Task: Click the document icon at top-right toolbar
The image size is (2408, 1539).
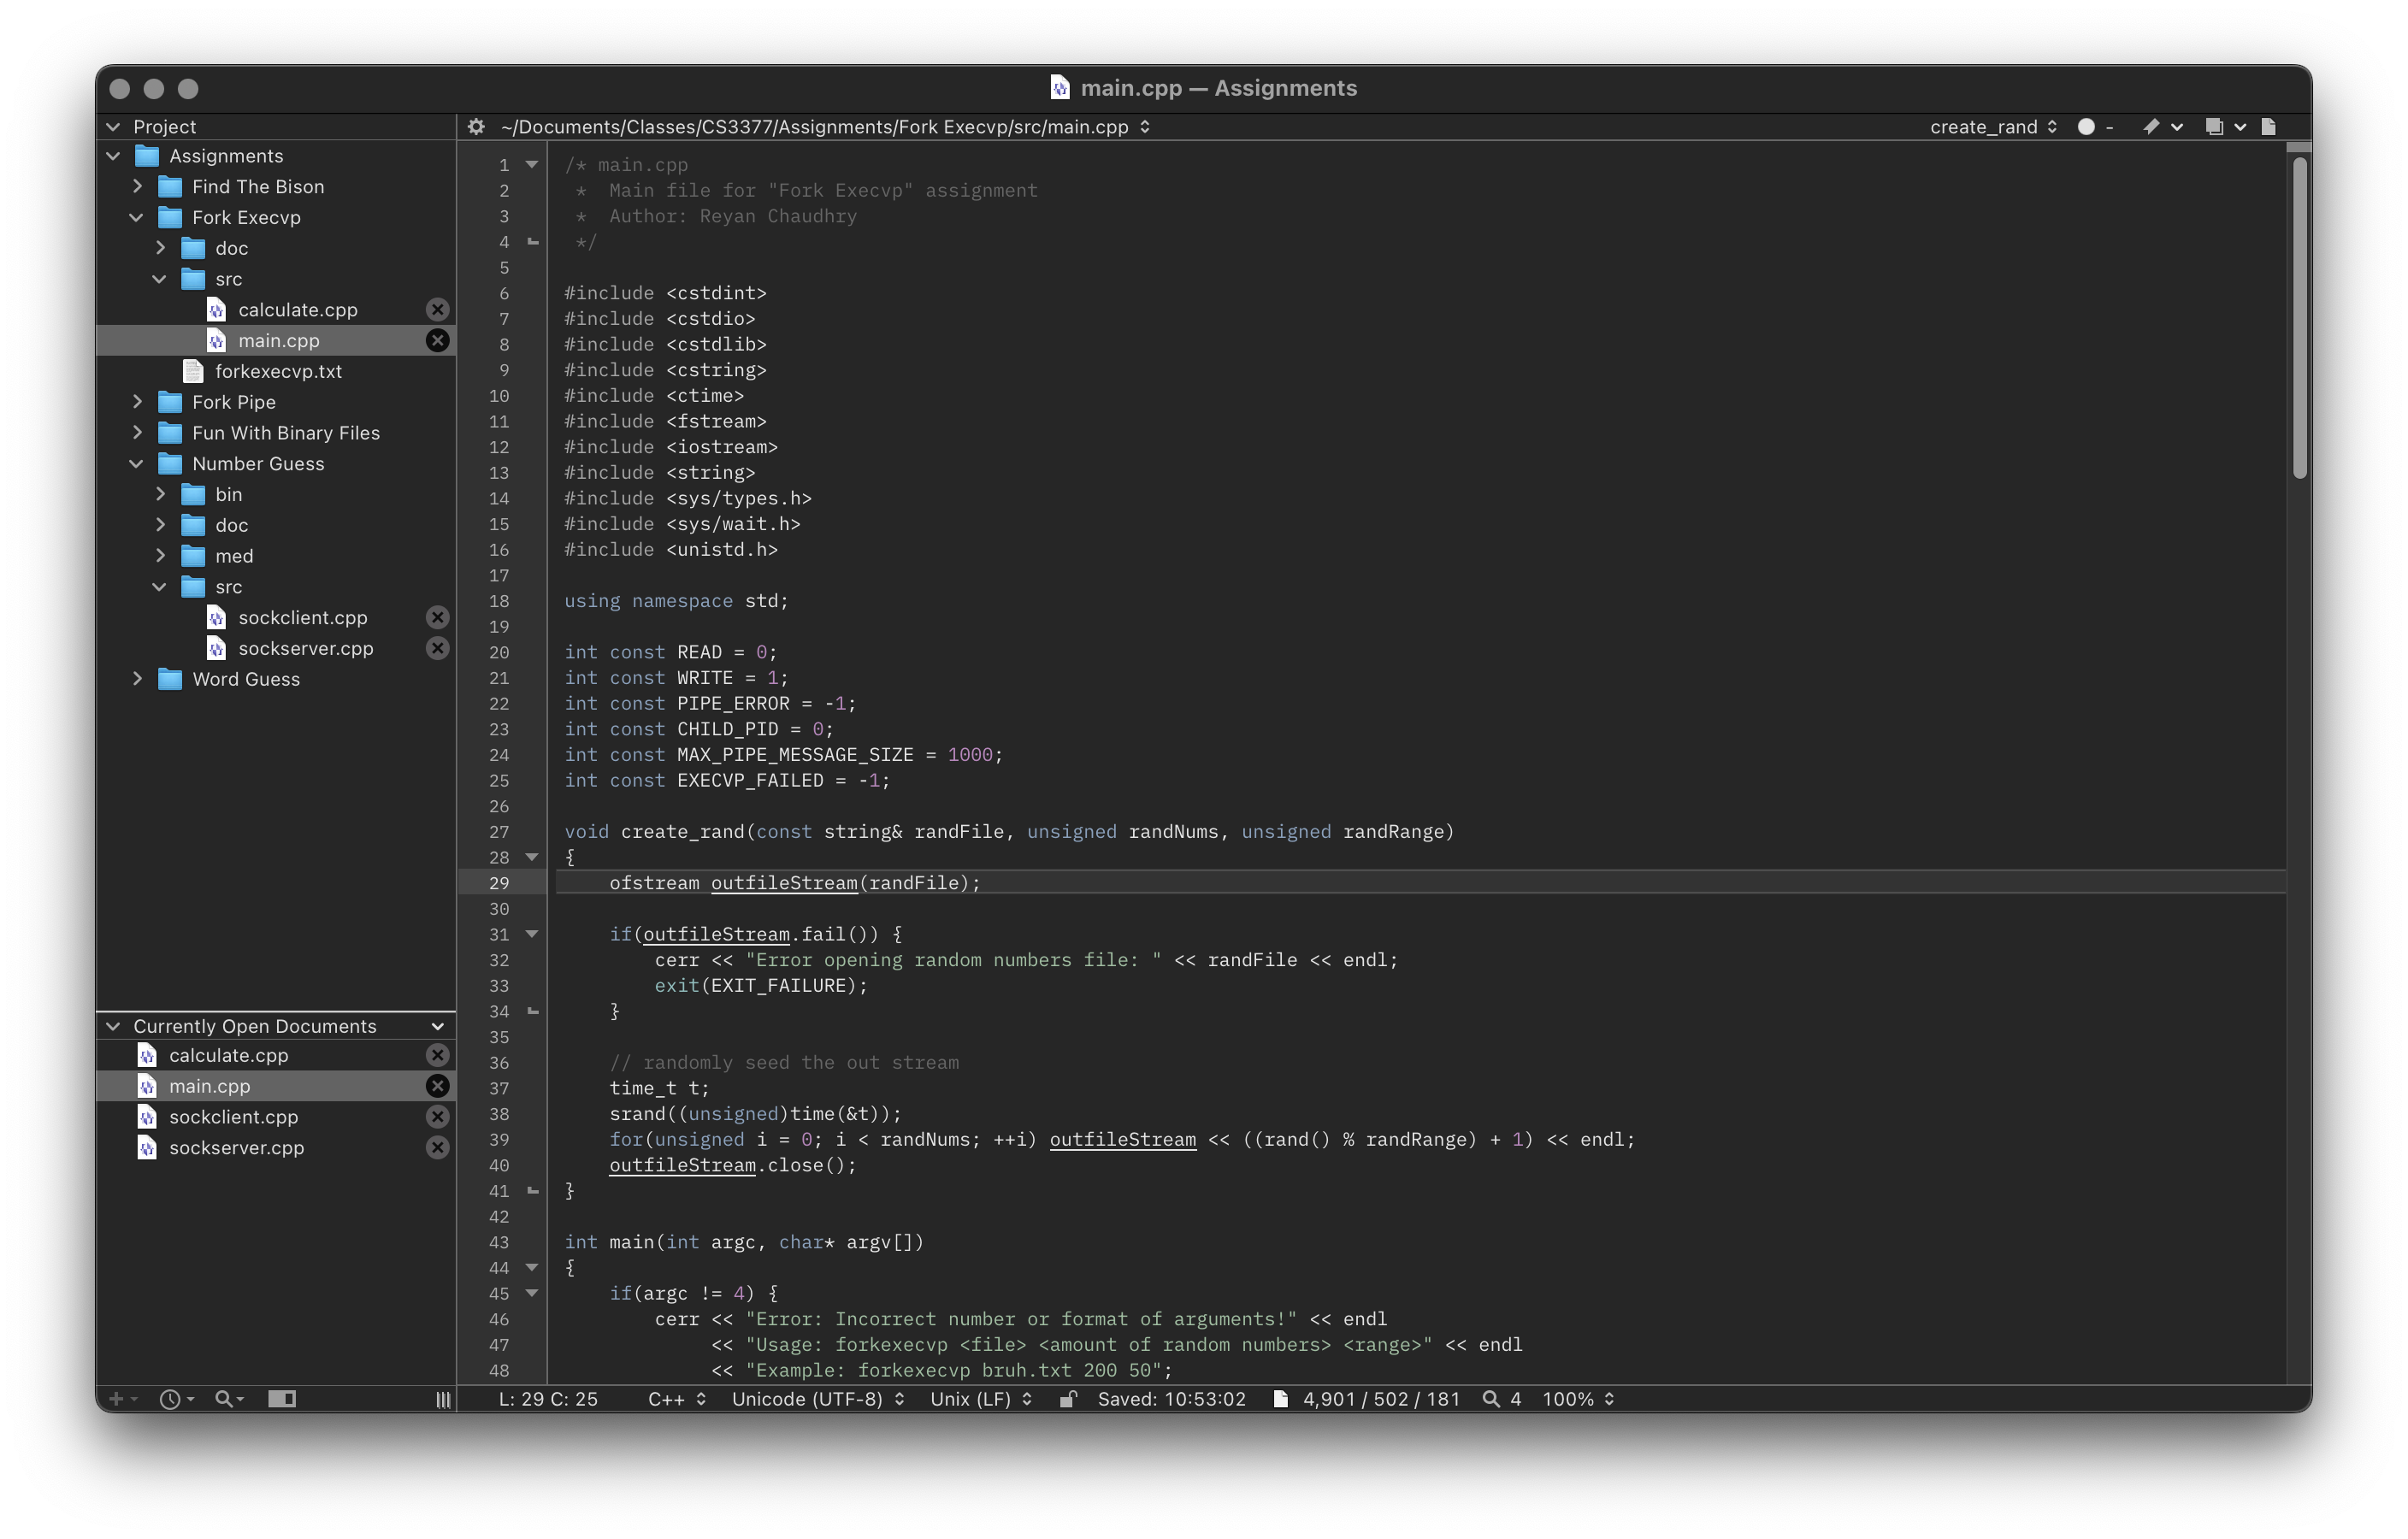Action: 2269,127
